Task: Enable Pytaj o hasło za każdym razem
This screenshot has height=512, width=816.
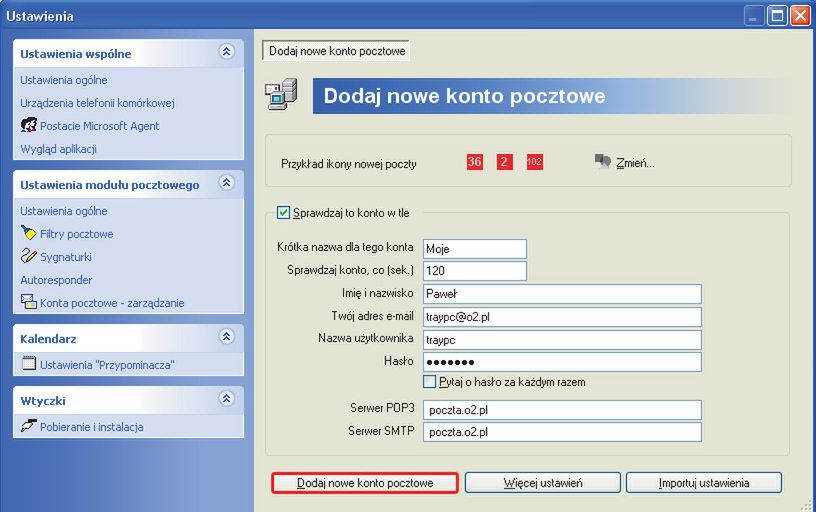Action: click(429, 382)
